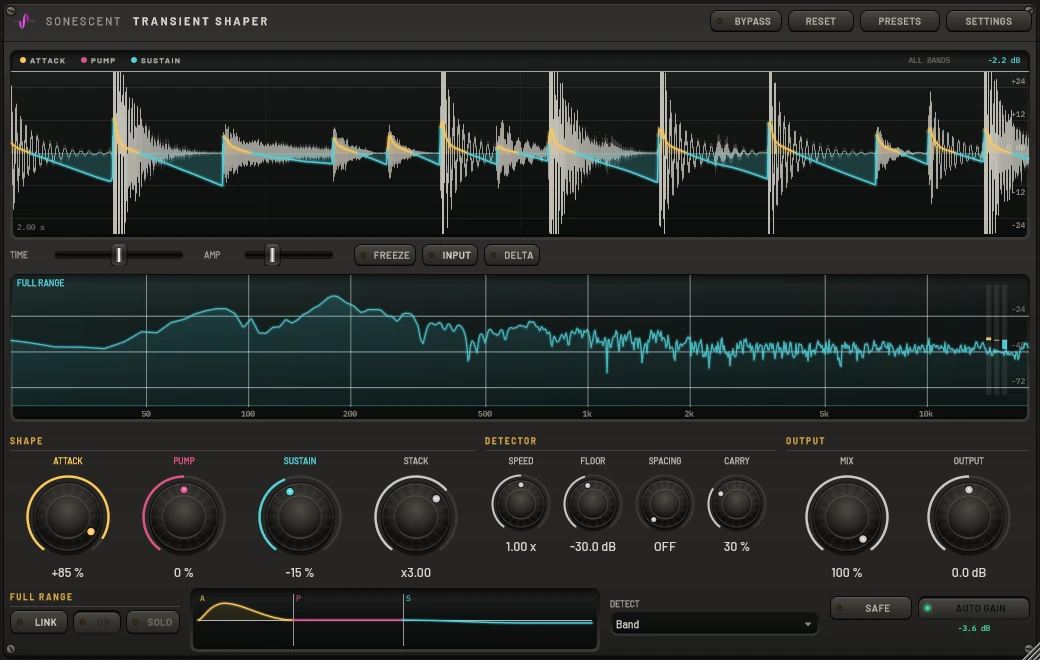
Task: Click the P marker in envelope display
Action: [298, 598]
